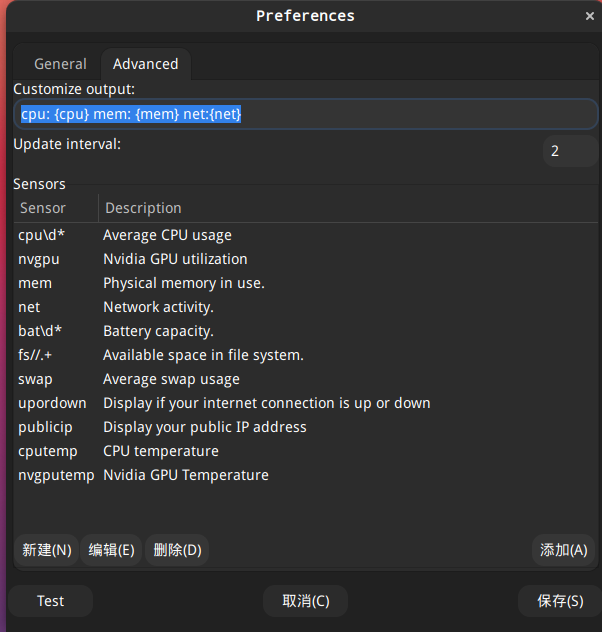
Task: Click the 编辑(E) edit button
Action: pos(111,550)
